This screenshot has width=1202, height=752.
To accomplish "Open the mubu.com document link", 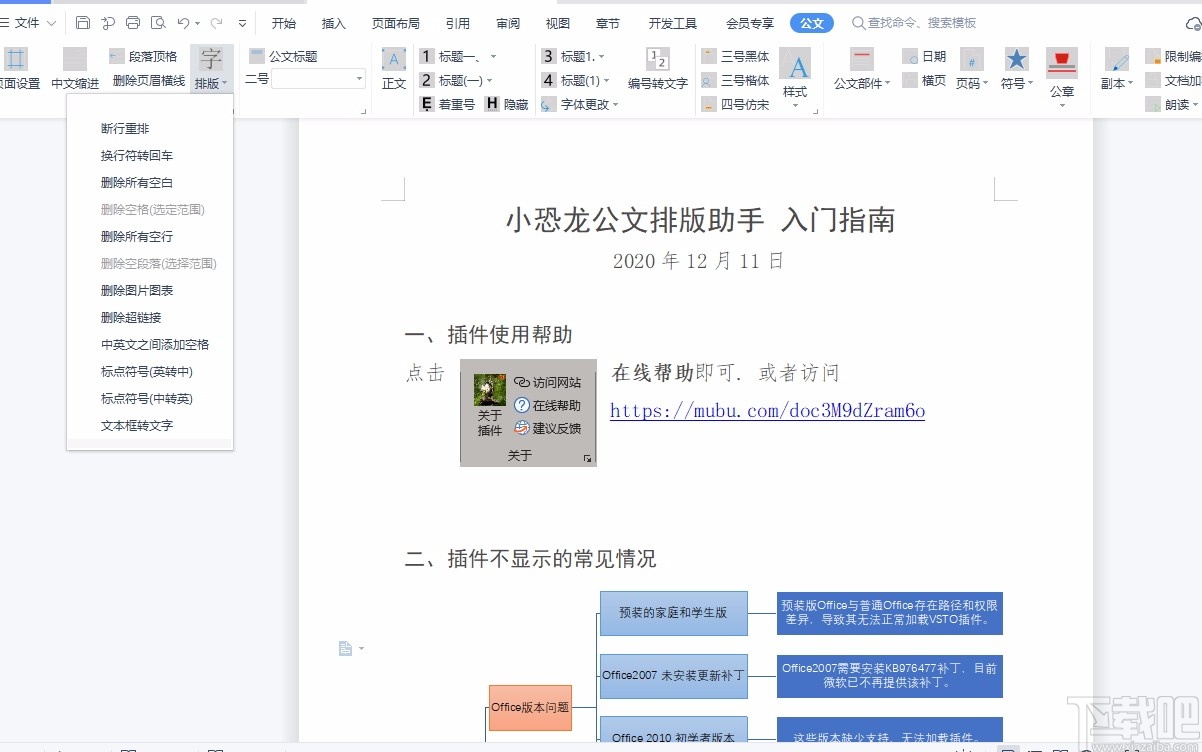I will [x=766, y=410].
